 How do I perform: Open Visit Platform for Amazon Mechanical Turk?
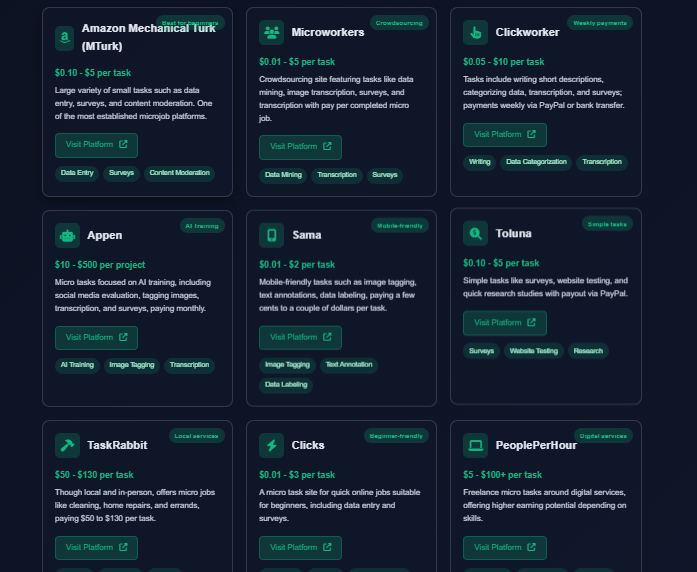[96, 145]
